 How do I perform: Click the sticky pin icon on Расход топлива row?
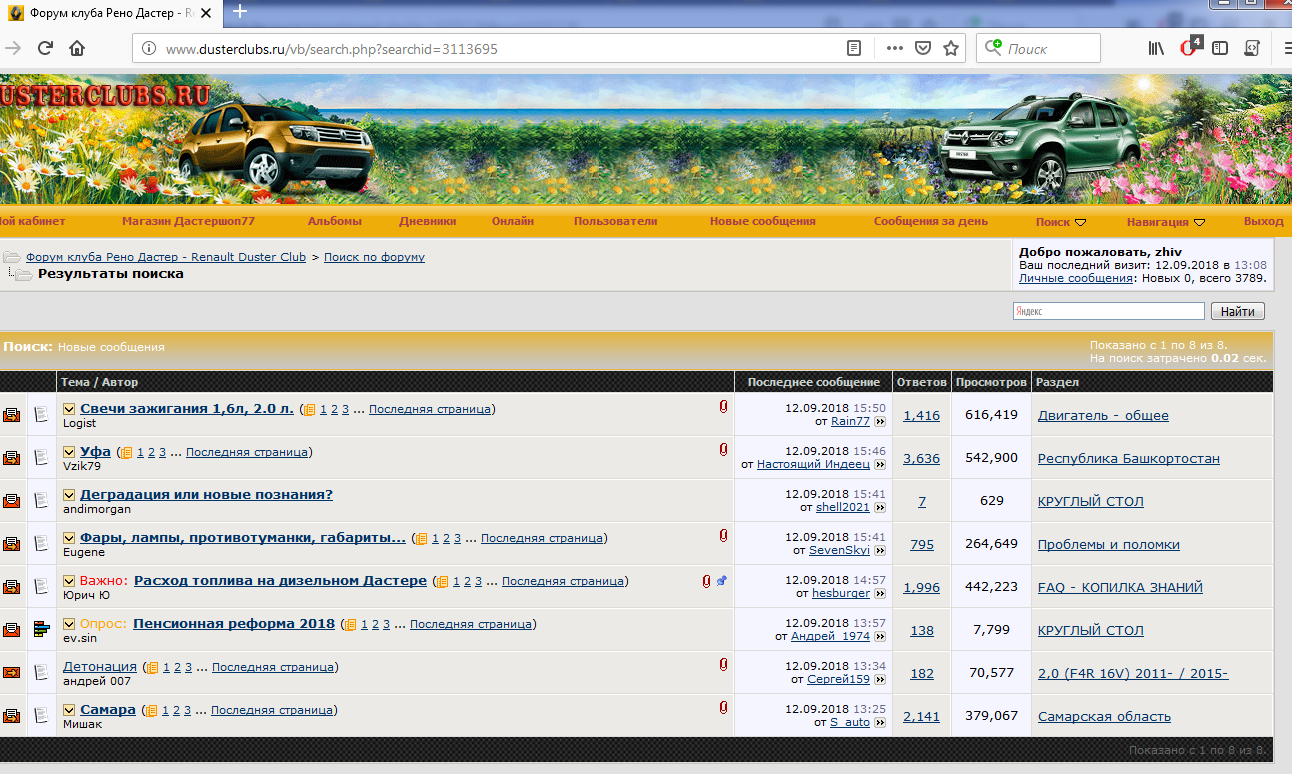pos(722,580)
